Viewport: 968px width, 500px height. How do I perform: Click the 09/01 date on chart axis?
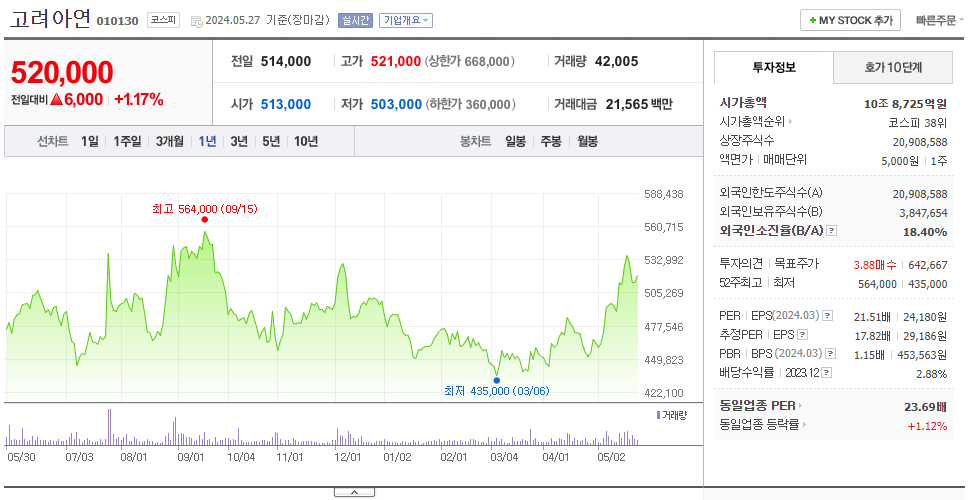[x=191, y=457]
